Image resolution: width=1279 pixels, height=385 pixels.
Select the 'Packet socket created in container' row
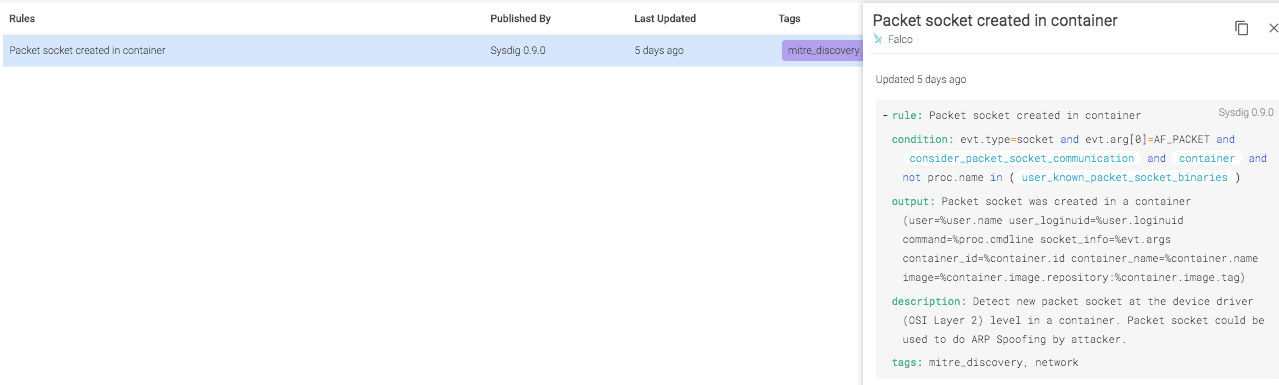tap(432, 50)
